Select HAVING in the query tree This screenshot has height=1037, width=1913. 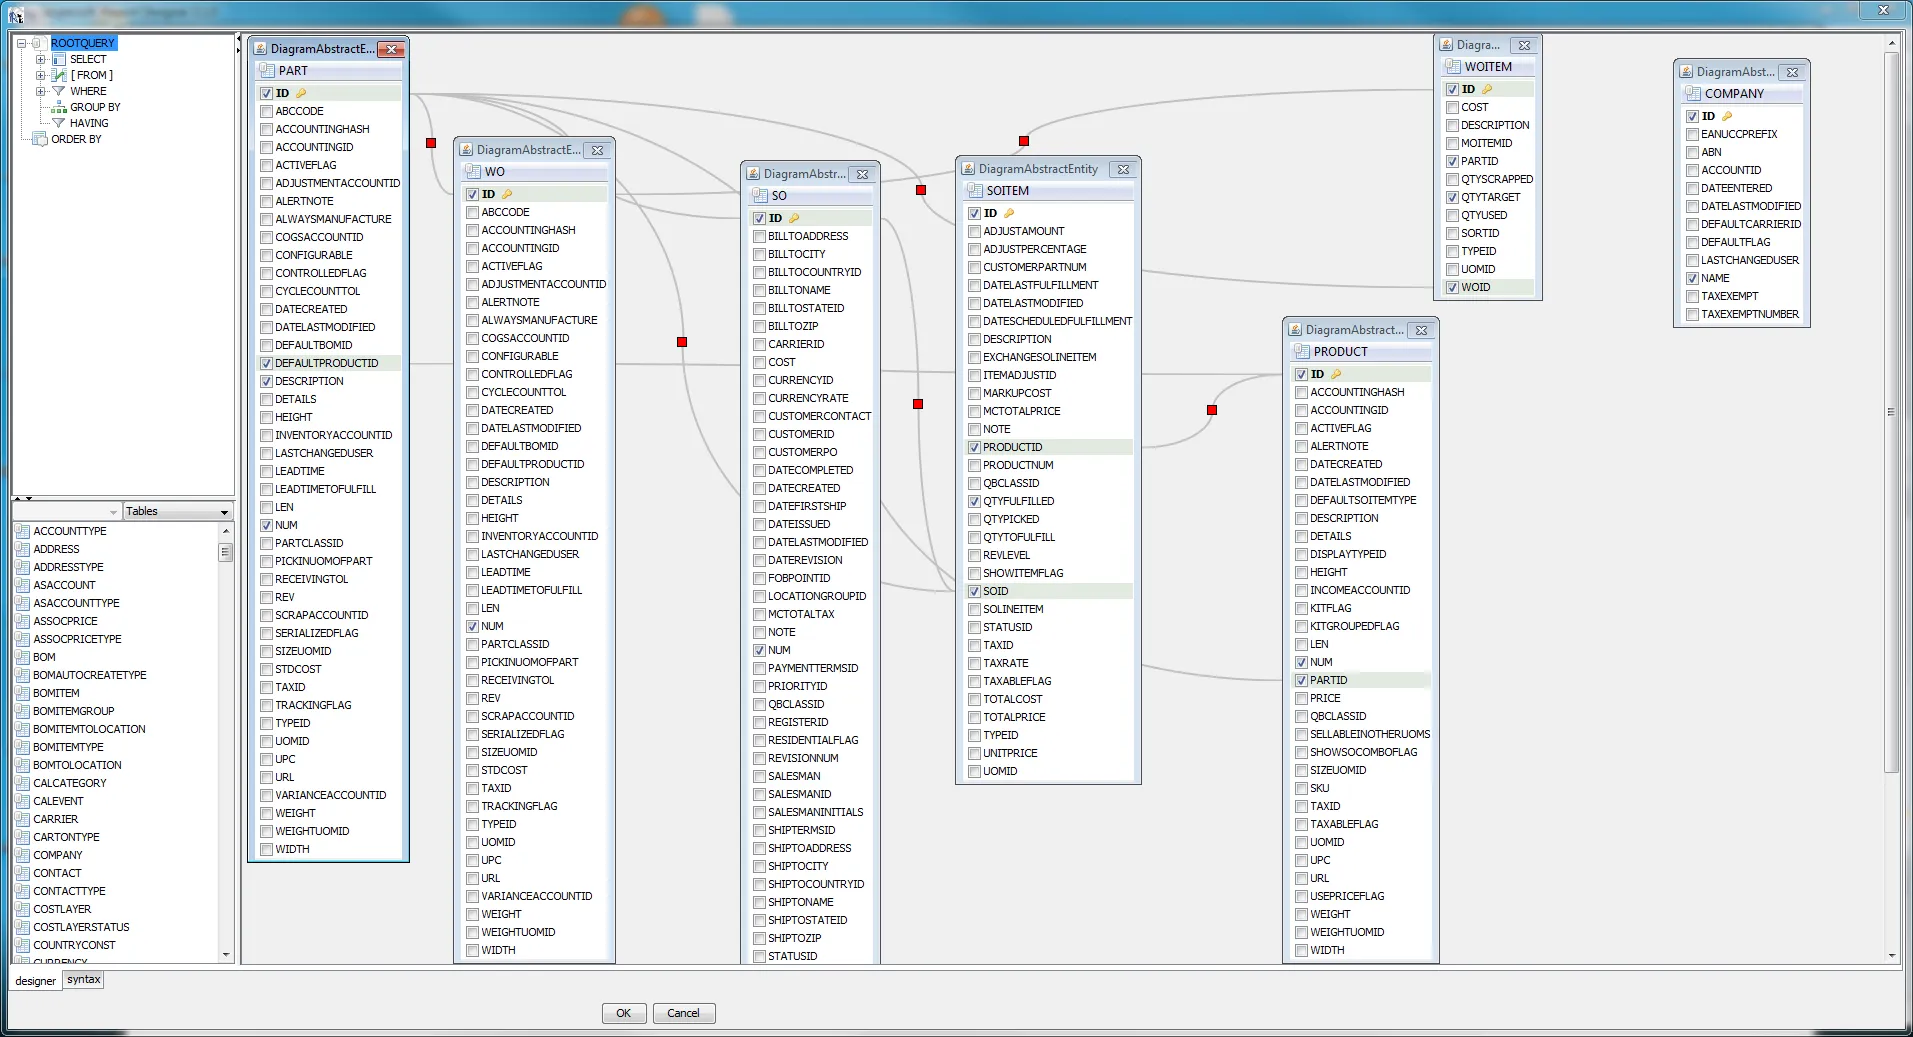click(x=89, y=123)
